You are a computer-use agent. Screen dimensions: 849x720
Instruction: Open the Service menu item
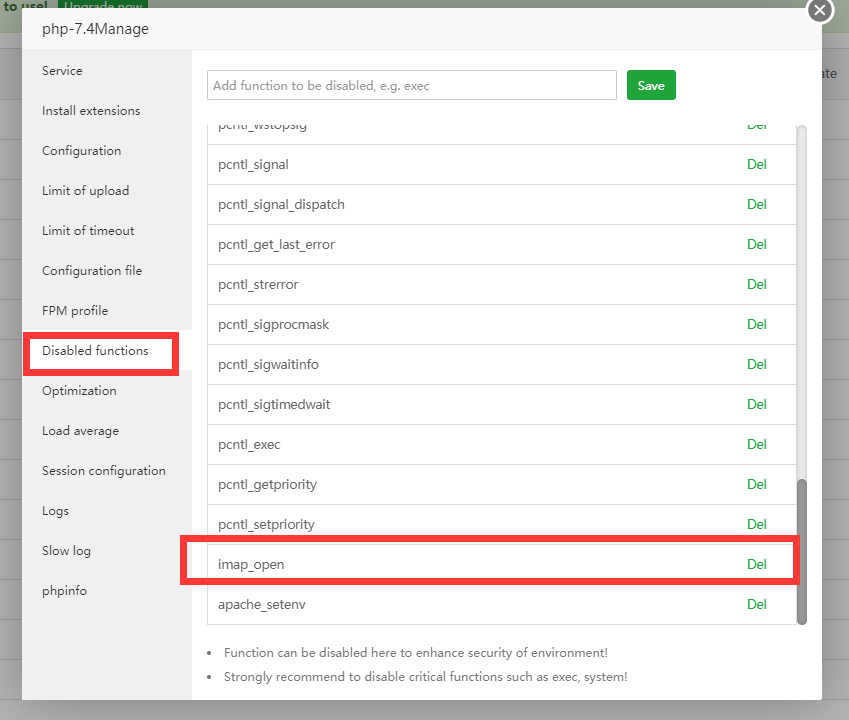[x=62, y=71]
